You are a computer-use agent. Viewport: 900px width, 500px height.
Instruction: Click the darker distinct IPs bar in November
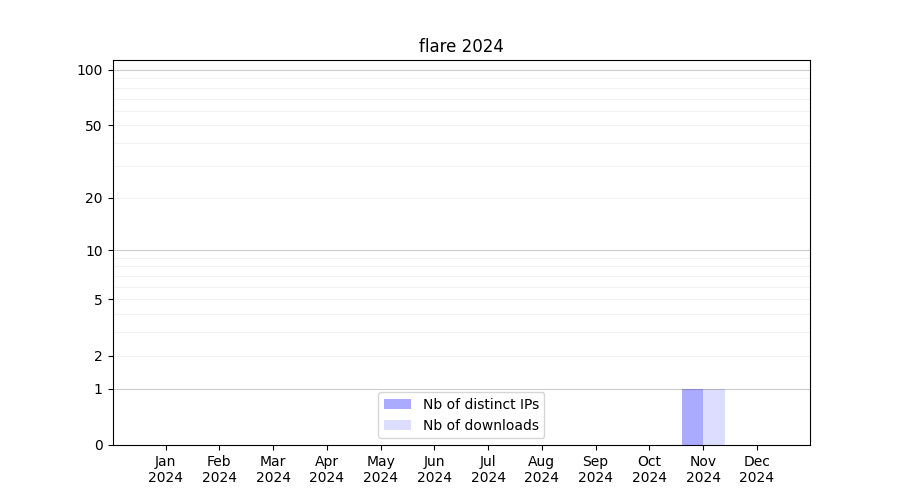pos(692,417)
